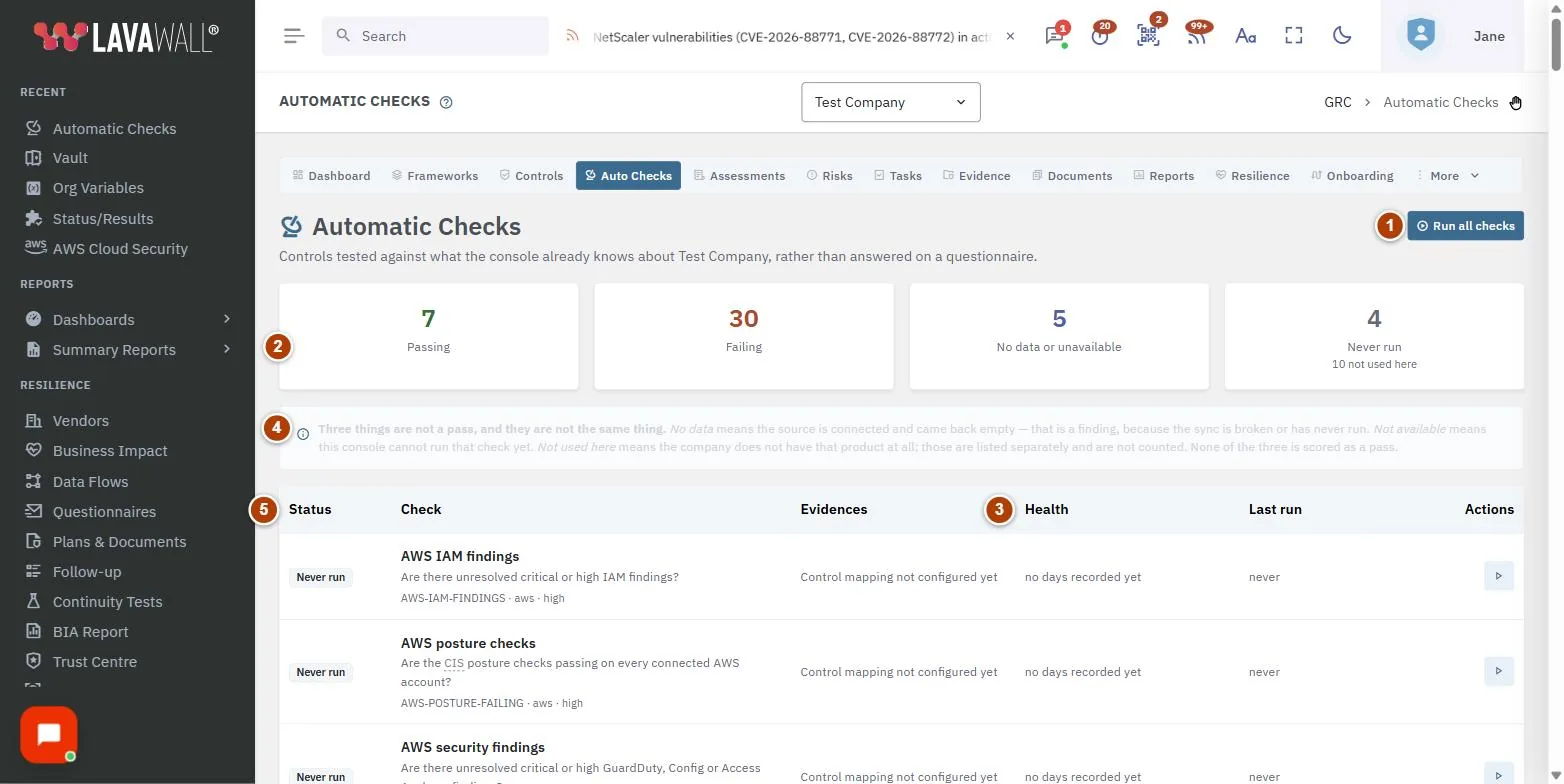Expand Dashboards in the sidebar
This screenshot has height=784, width=1564.
[x=127, y=319]
